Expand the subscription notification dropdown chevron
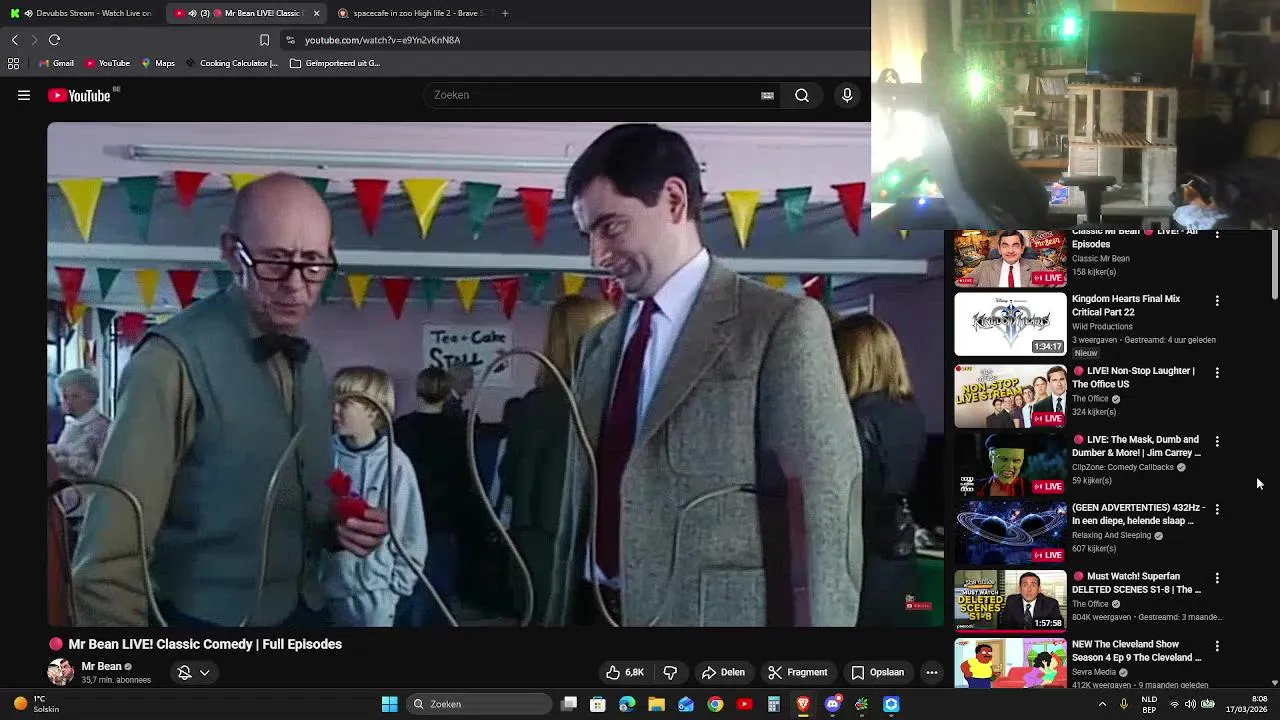 coord(204,672)
